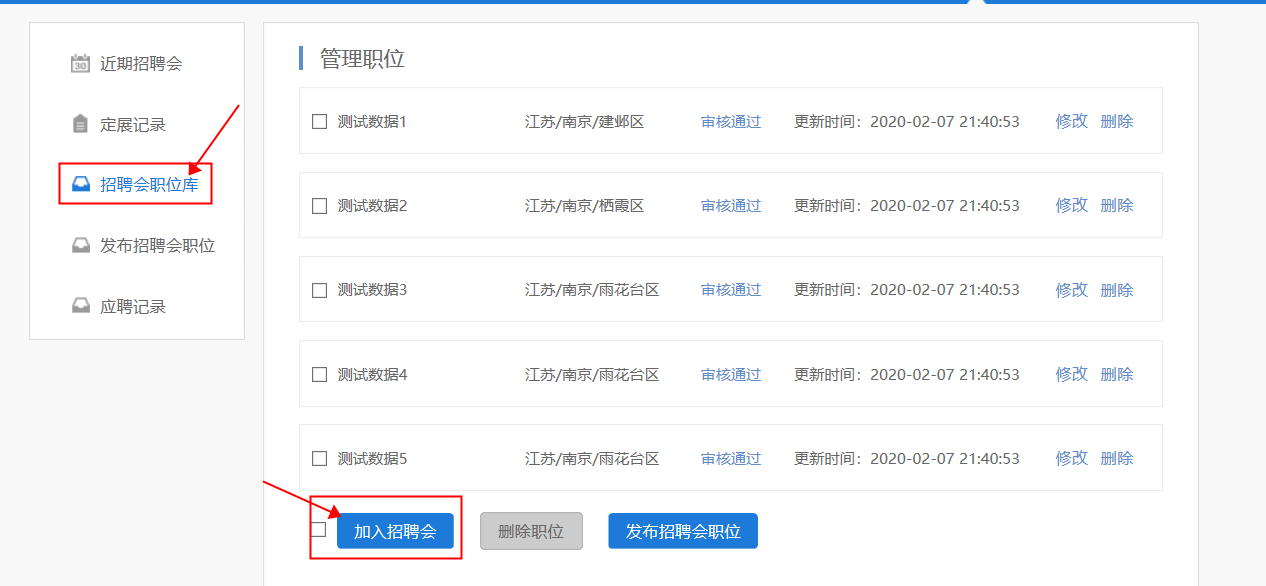Click 删除 link for 测试数据5

pos(1117,457)
